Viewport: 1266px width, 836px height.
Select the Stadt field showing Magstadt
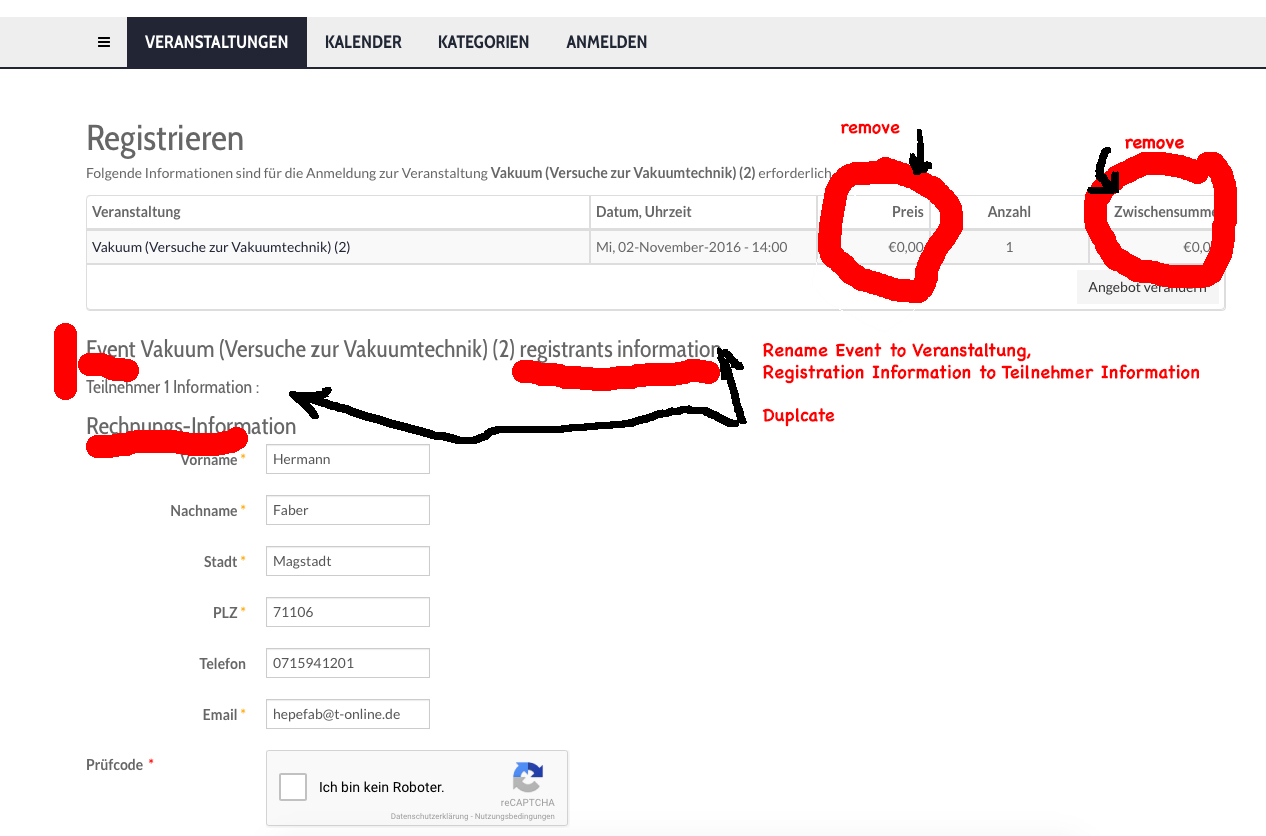point(347,561)
